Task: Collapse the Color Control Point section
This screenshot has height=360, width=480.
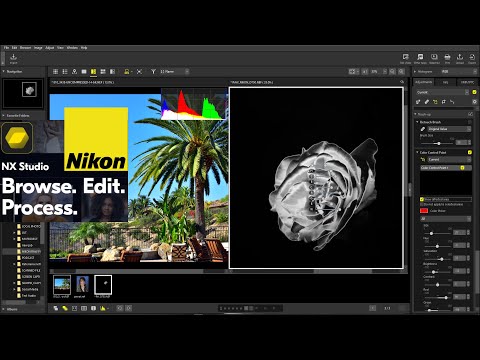Action: pyautogui.click(x=417, y=152)
